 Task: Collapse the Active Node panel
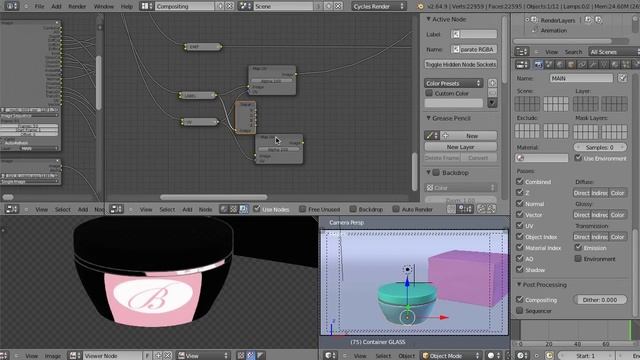(x=429, y=19)
